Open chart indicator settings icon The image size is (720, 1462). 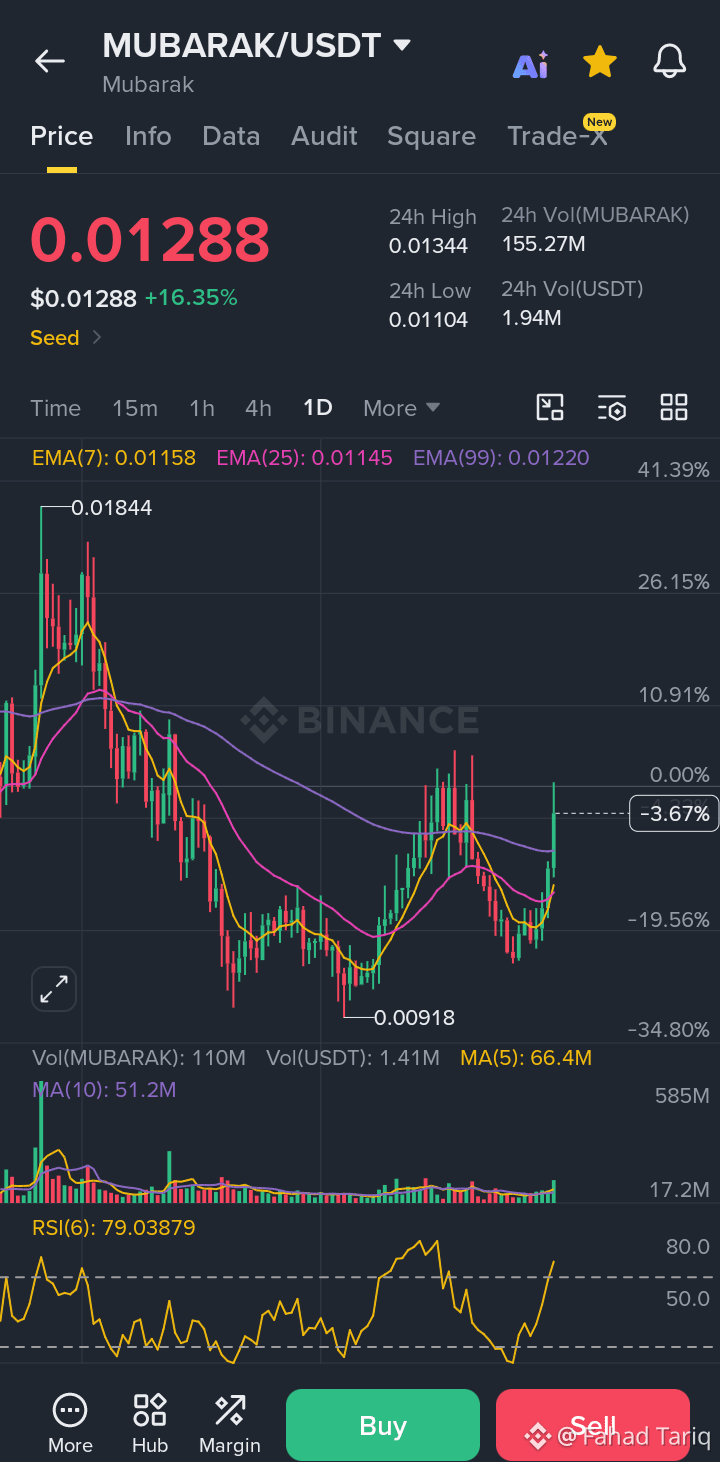pos(612,407)
